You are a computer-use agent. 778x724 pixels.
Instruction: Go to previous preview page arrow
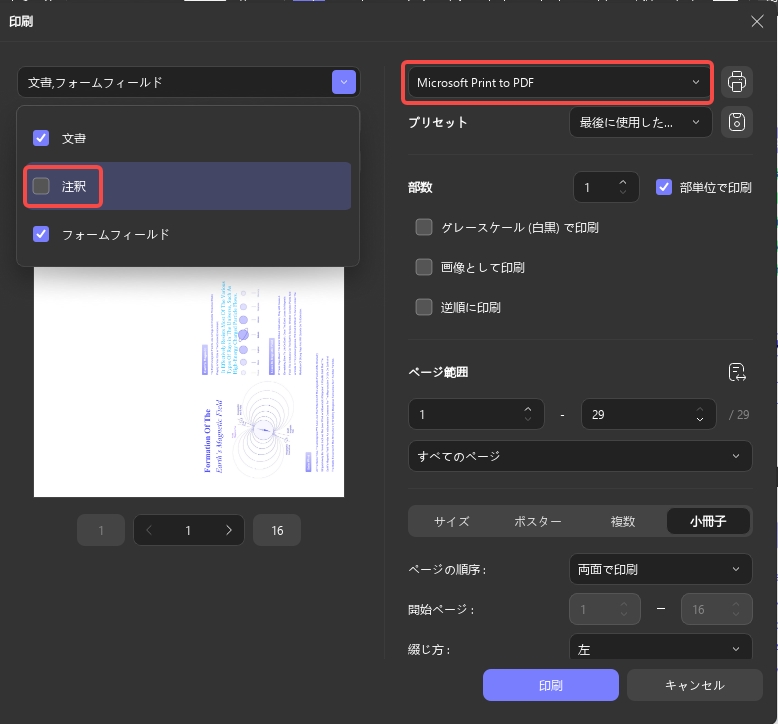149,530
